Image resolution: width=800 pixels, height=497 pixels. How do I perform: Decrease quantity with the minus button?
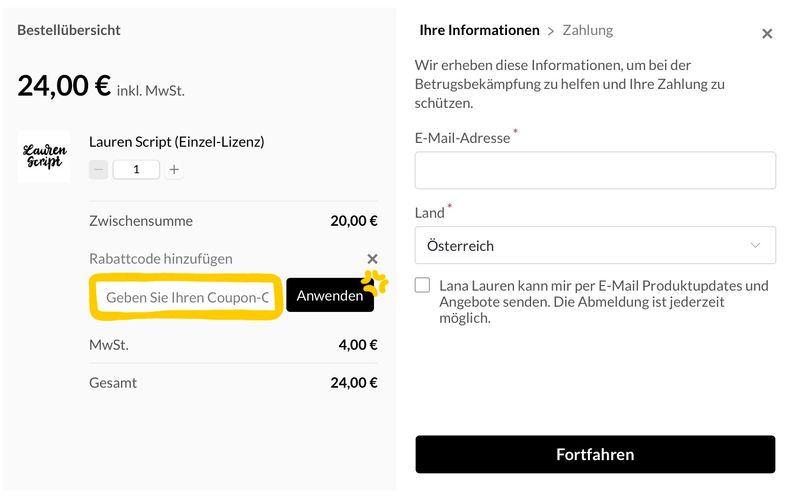click(98, 170)
